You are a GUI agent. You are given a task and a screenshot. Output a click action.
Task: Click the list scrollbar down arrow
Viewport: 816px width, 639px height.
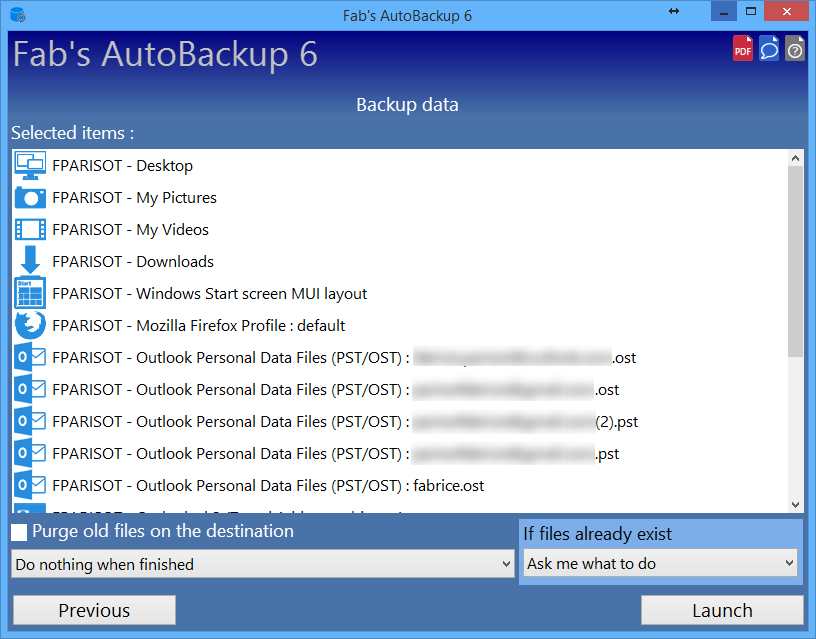(x=795, y=504)
